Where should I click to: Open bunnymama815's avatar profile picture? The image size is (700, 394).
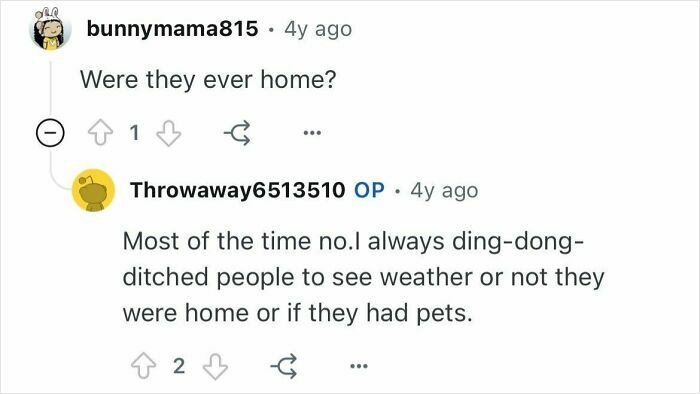coord(50,29)
